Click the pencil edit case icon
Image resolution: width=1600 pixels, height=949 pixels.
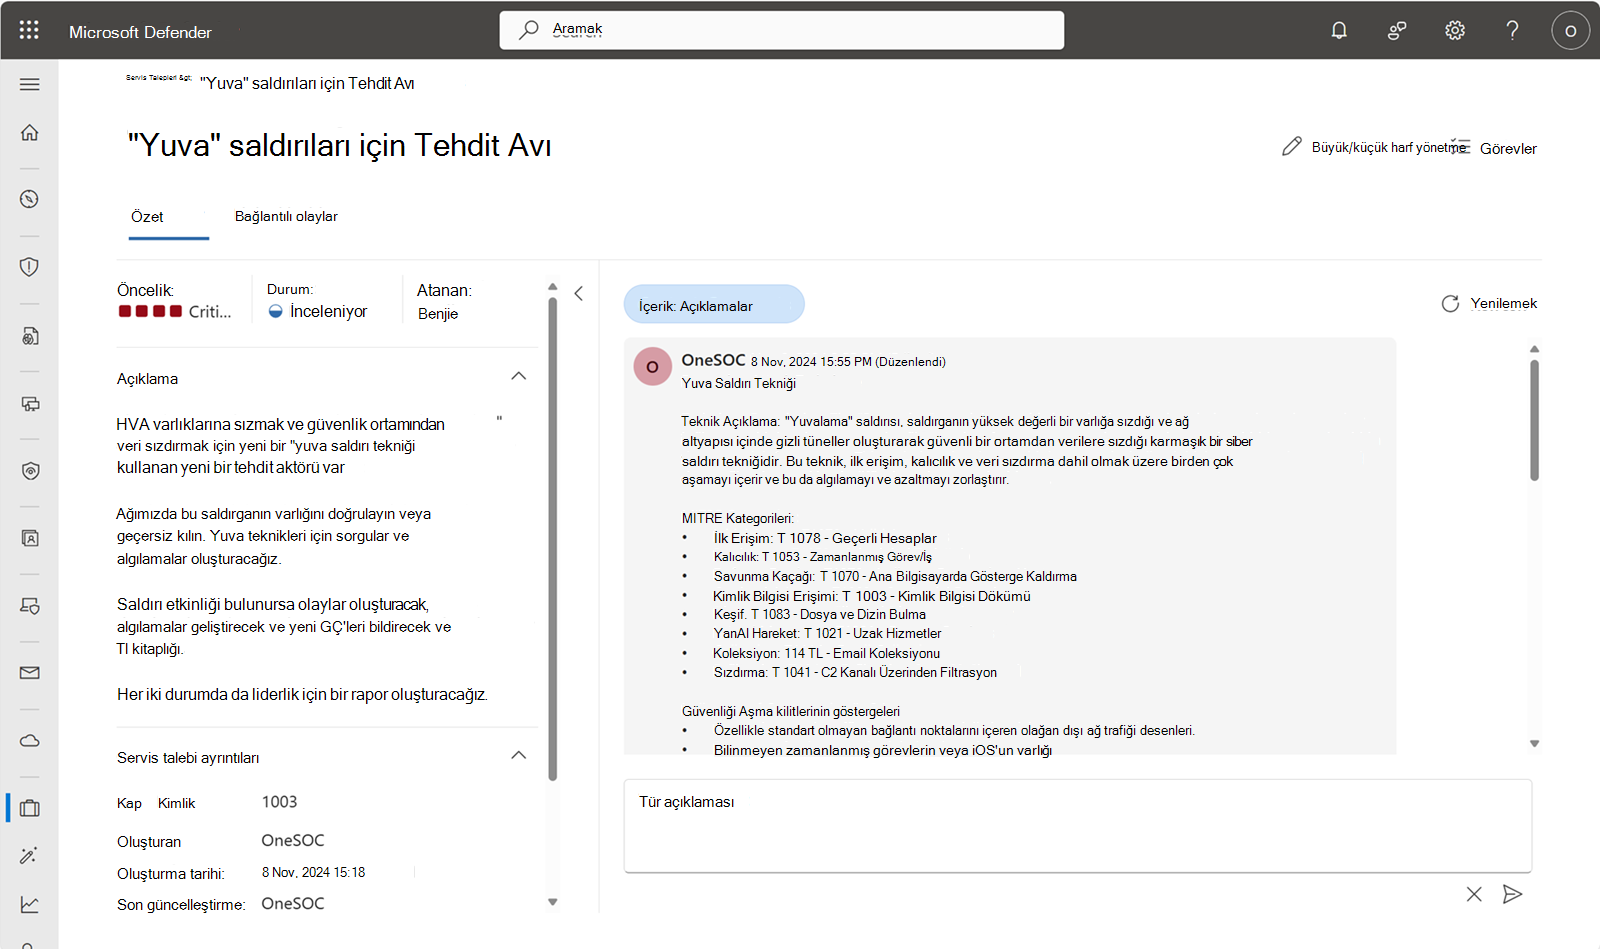coord(1292,147)
